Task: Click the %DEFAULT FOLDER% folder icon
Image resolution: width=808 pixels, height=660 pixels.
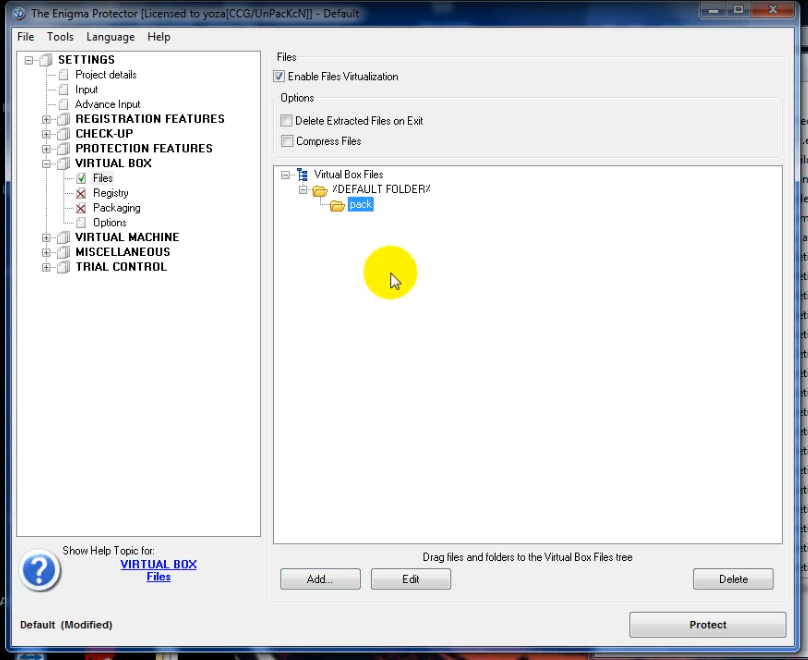Action: (x=320, y=191)
